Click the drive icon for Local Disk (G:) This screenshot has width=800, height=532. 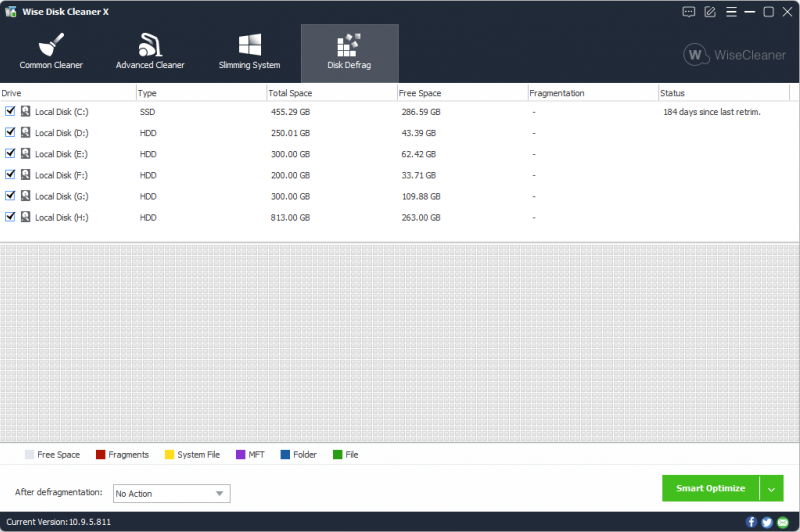click(x=26, y=196)
